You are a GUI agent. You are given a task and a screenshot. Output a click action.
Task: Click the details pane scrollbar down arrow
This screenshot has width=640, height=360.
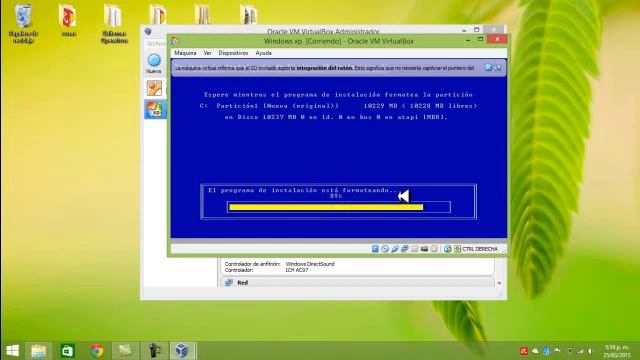coord(499,283)
